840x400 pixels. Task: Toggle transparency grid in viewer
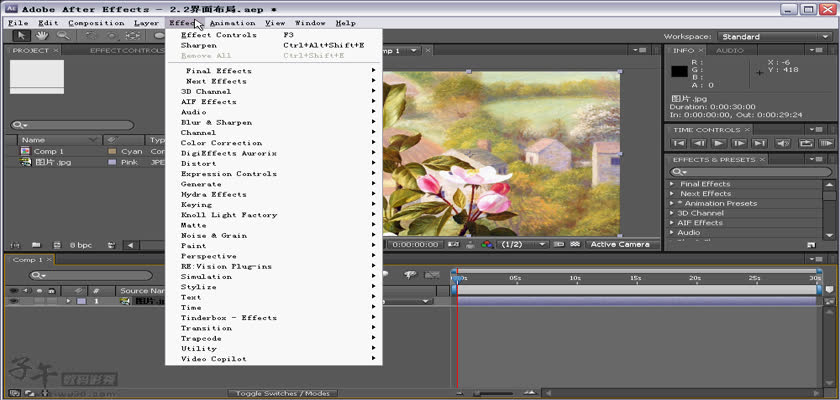[575, 244]
